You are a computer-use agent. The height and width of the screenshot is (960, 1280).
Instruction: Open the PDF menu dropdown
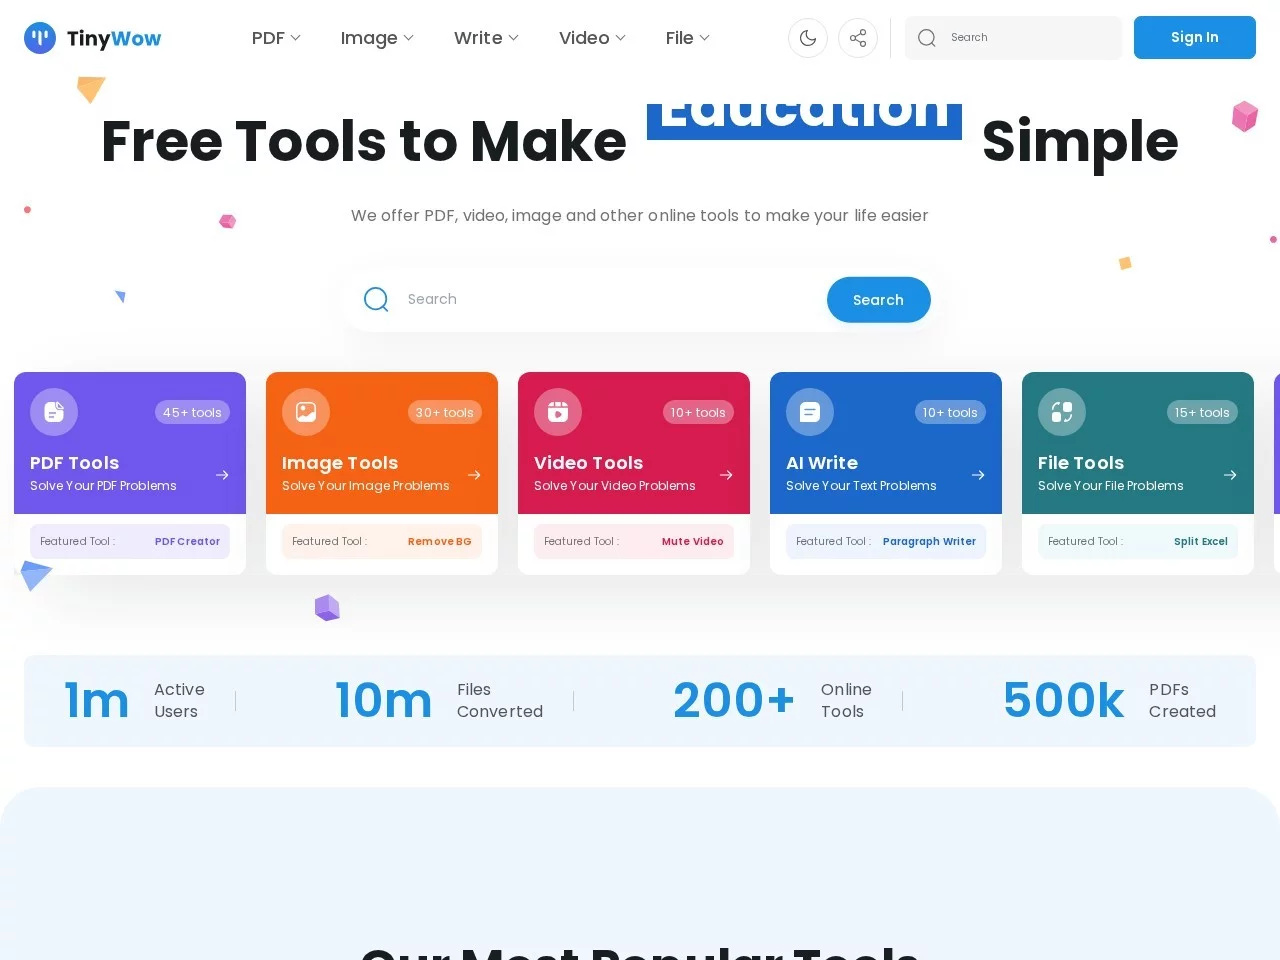tap(275, 37)
